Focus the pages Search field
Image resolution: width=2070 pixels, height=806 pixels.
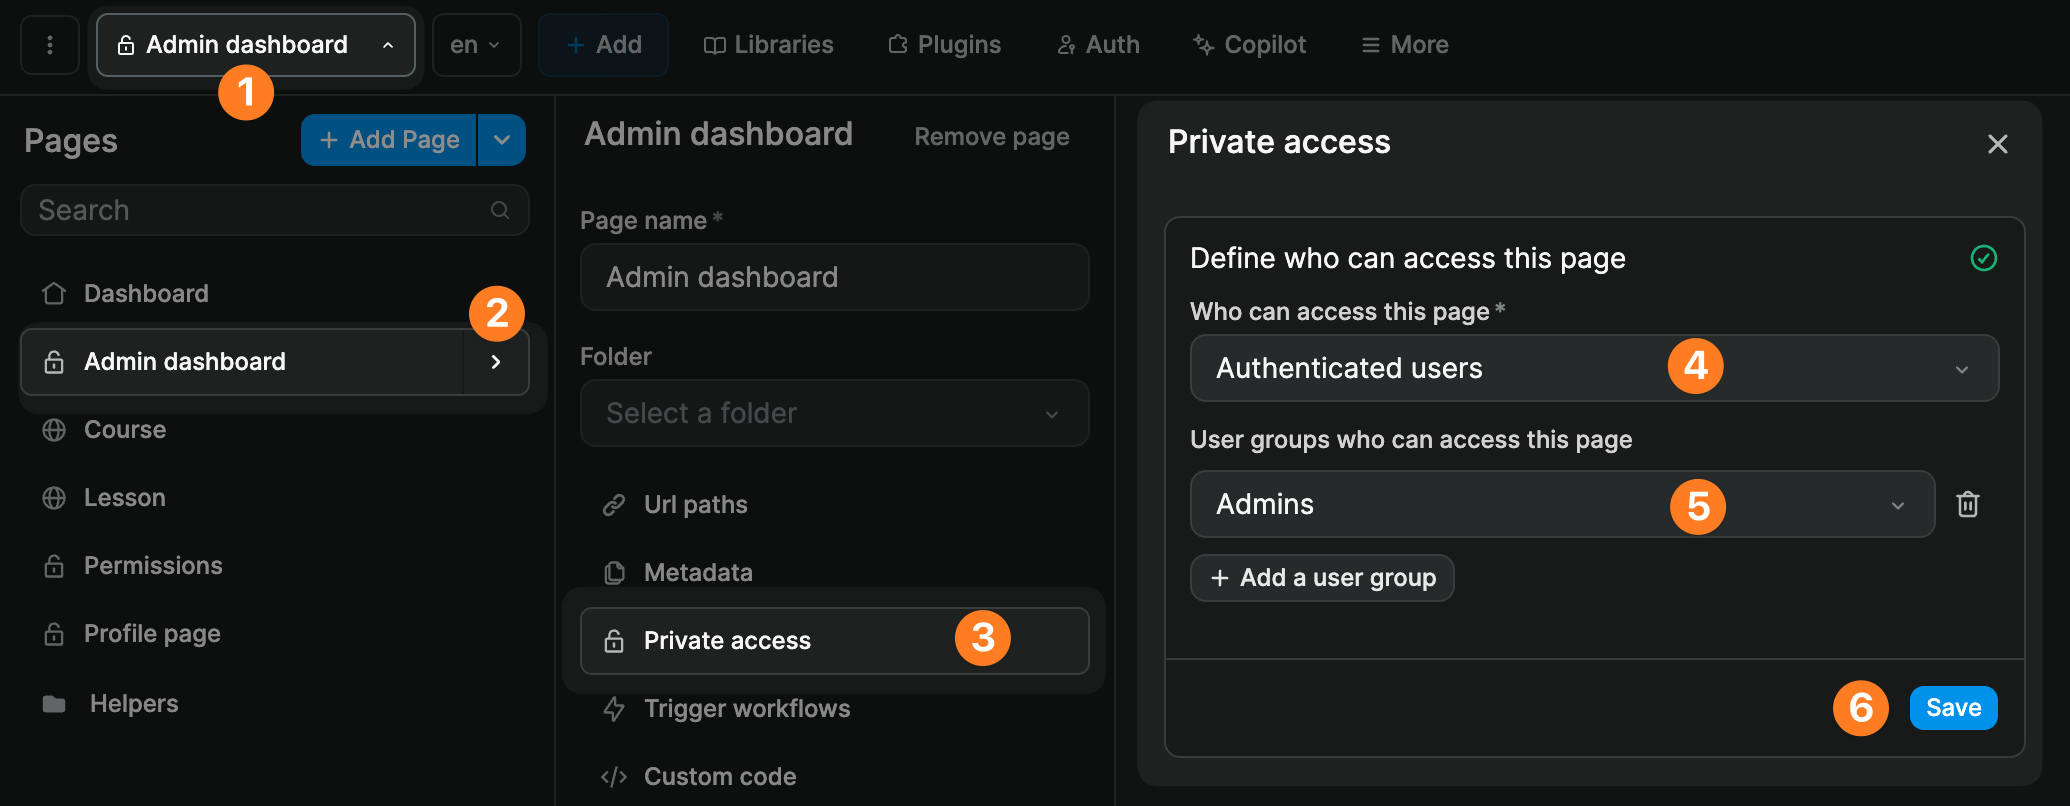click(x=275, y=210)
